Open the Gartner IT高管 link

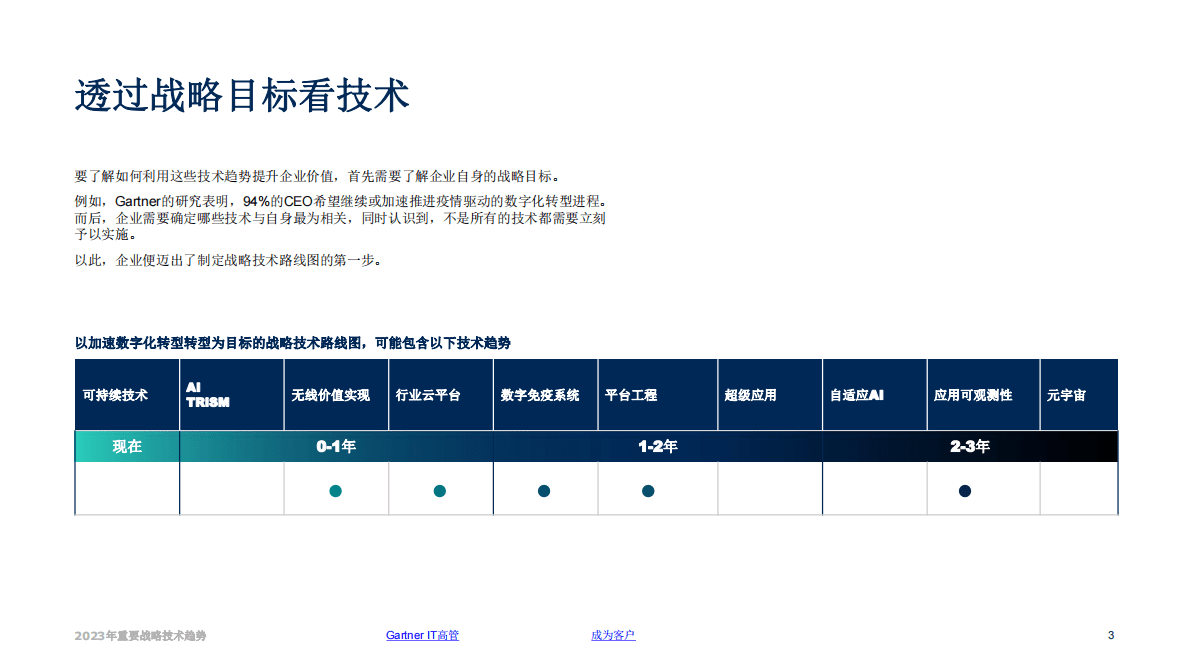tap(421, 634)
